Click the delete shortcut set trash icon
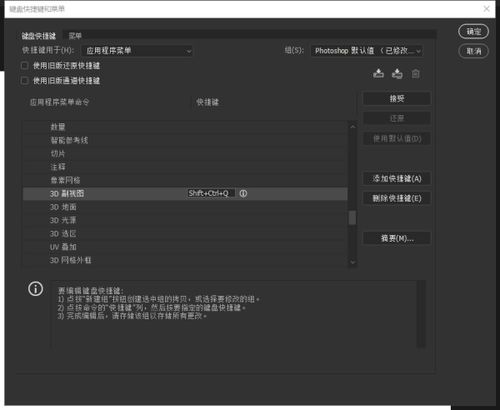Viewport: 500px width, 410px height. 415,74
